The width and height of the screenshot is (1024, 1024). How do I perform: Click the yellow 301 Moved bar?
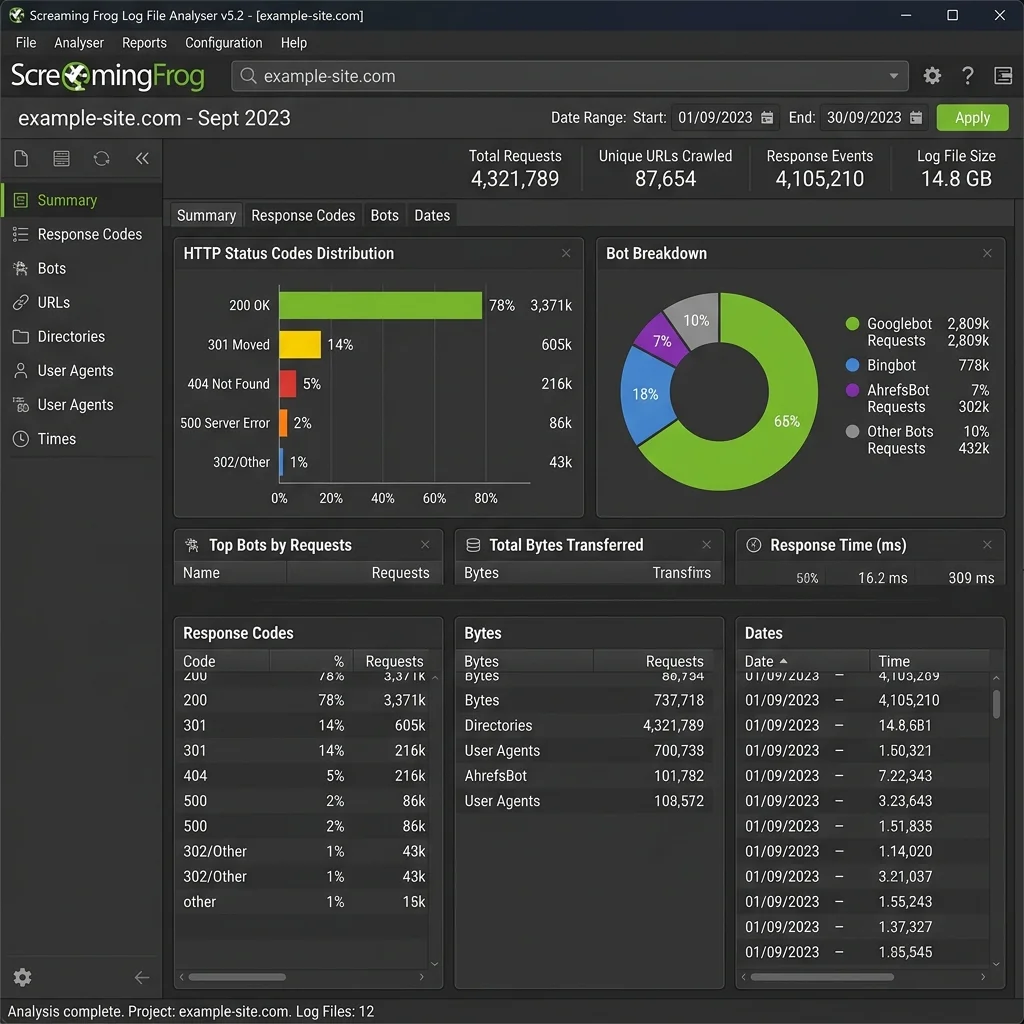[x=300, y=345]
